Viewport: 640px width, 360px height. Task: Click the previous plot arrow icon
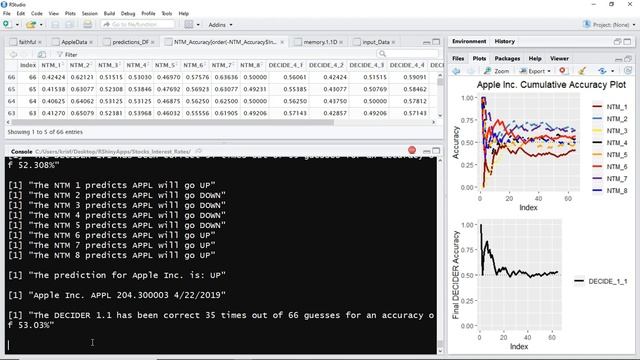[x=456, y=71]
